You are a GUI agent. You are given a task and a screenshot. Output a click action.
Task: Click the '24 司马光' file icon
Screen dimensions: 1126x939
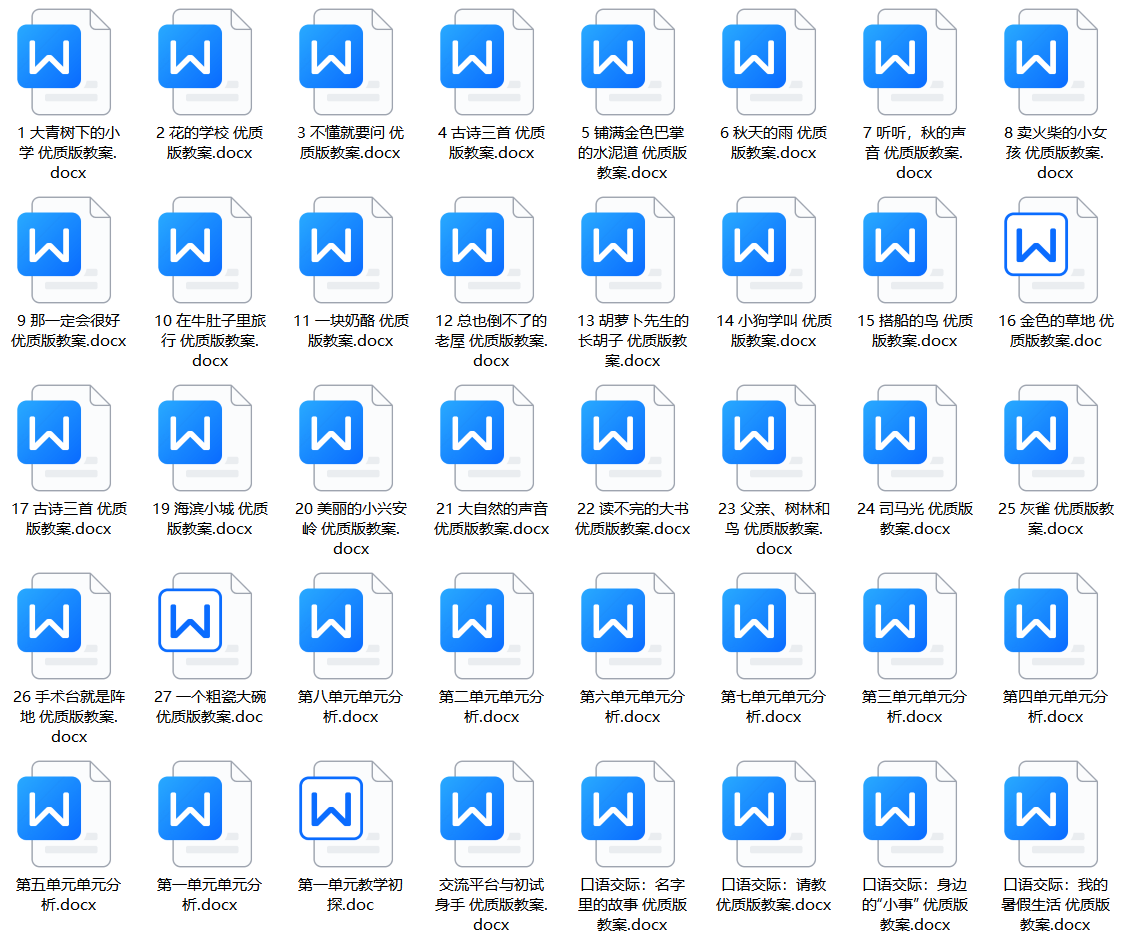pyautogui.click(x=910, y=438)
